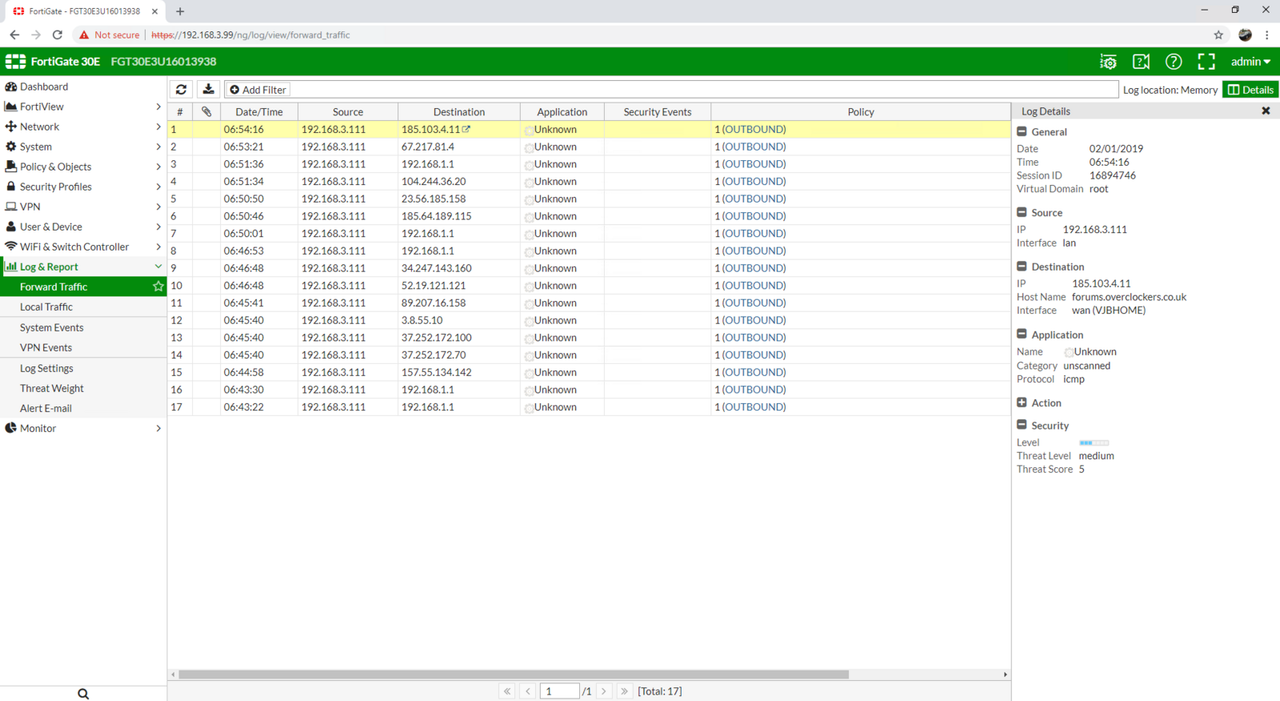Expand the Monitor menu
The image size is (1280, 701).
[x=83, y=428]
